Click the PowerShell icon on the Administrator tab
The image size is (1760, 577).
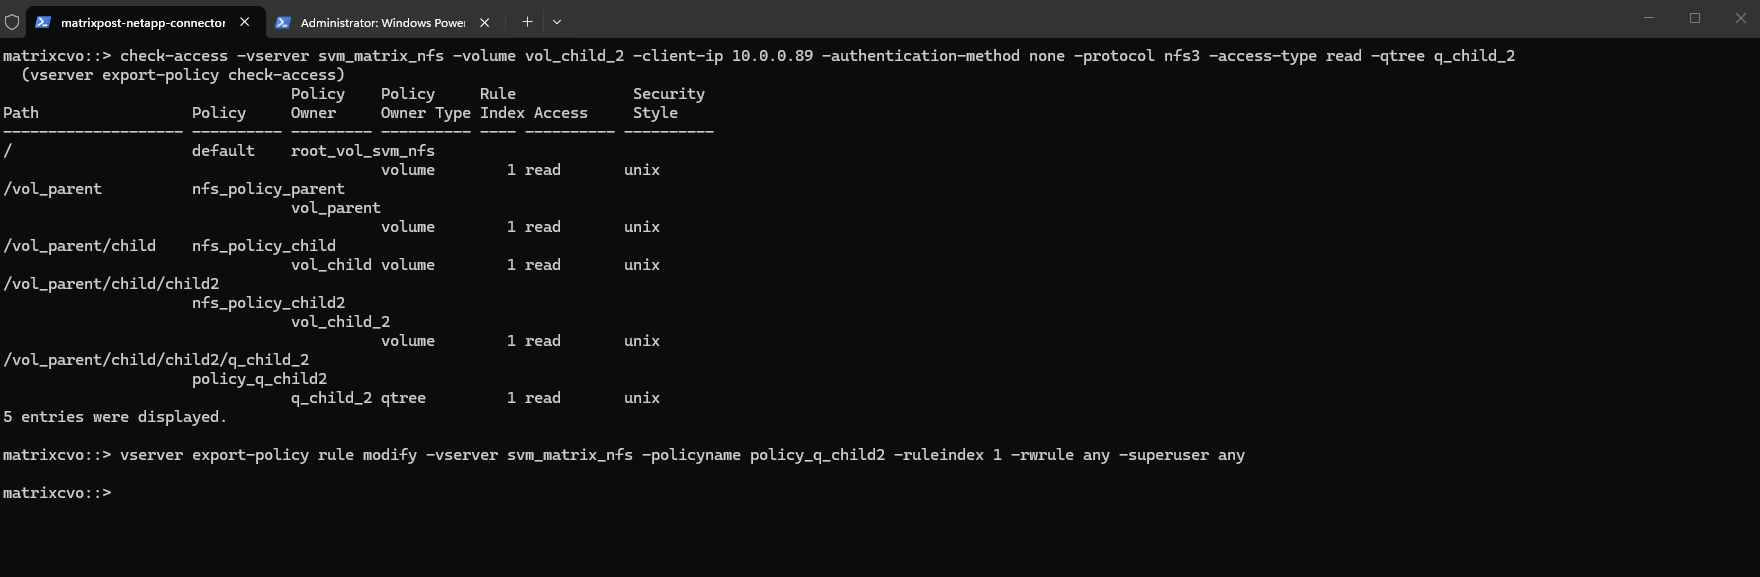click(x=283, y=22)
